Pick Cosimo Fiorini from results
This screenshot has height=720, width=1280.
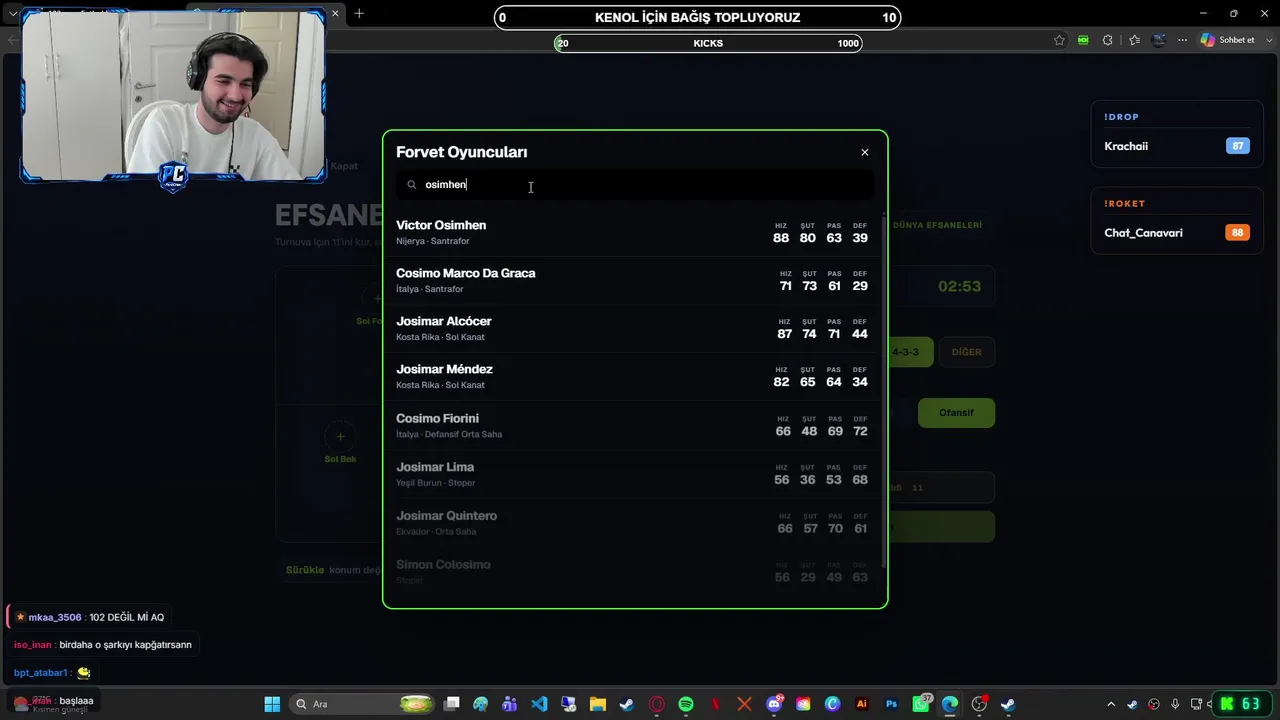click(633, 425)
